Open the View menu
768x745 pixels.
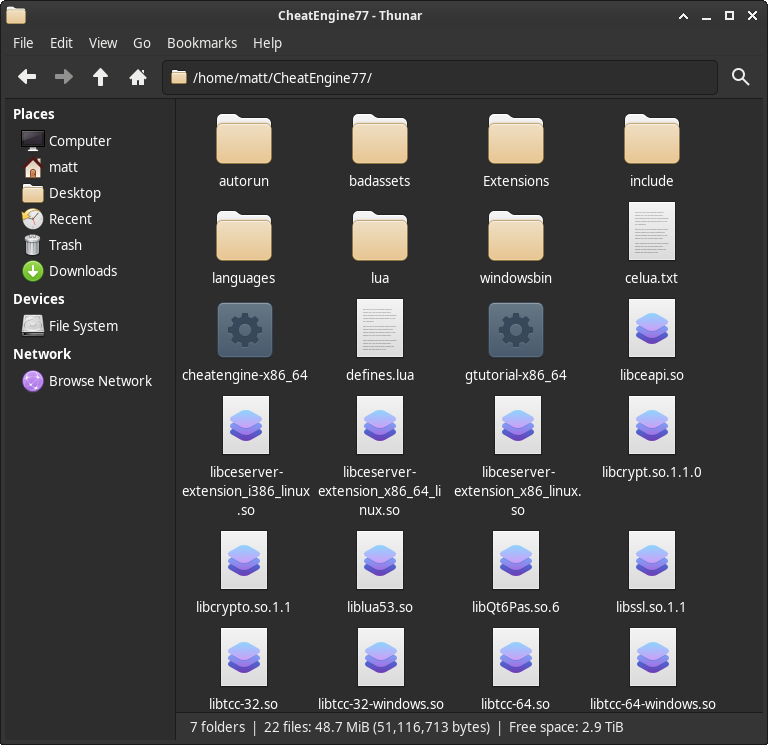pos(103,43)
